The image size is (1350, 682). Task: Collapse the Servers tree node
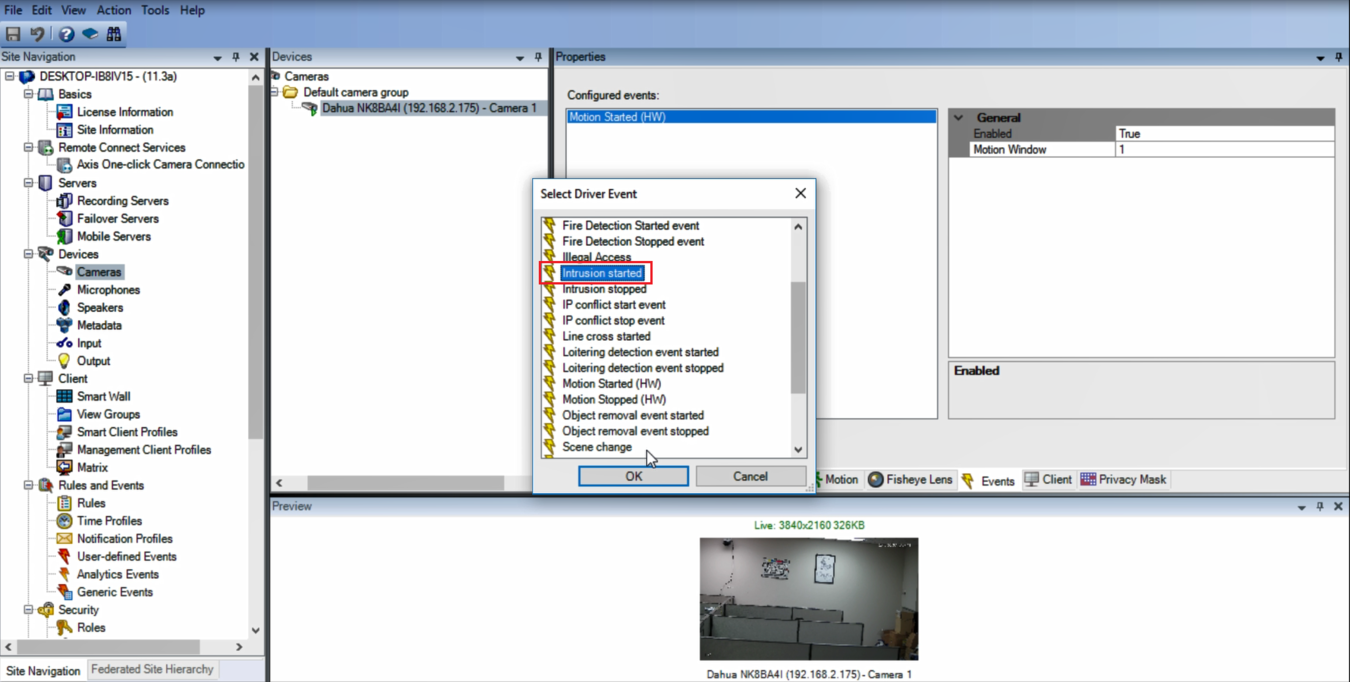29,183
